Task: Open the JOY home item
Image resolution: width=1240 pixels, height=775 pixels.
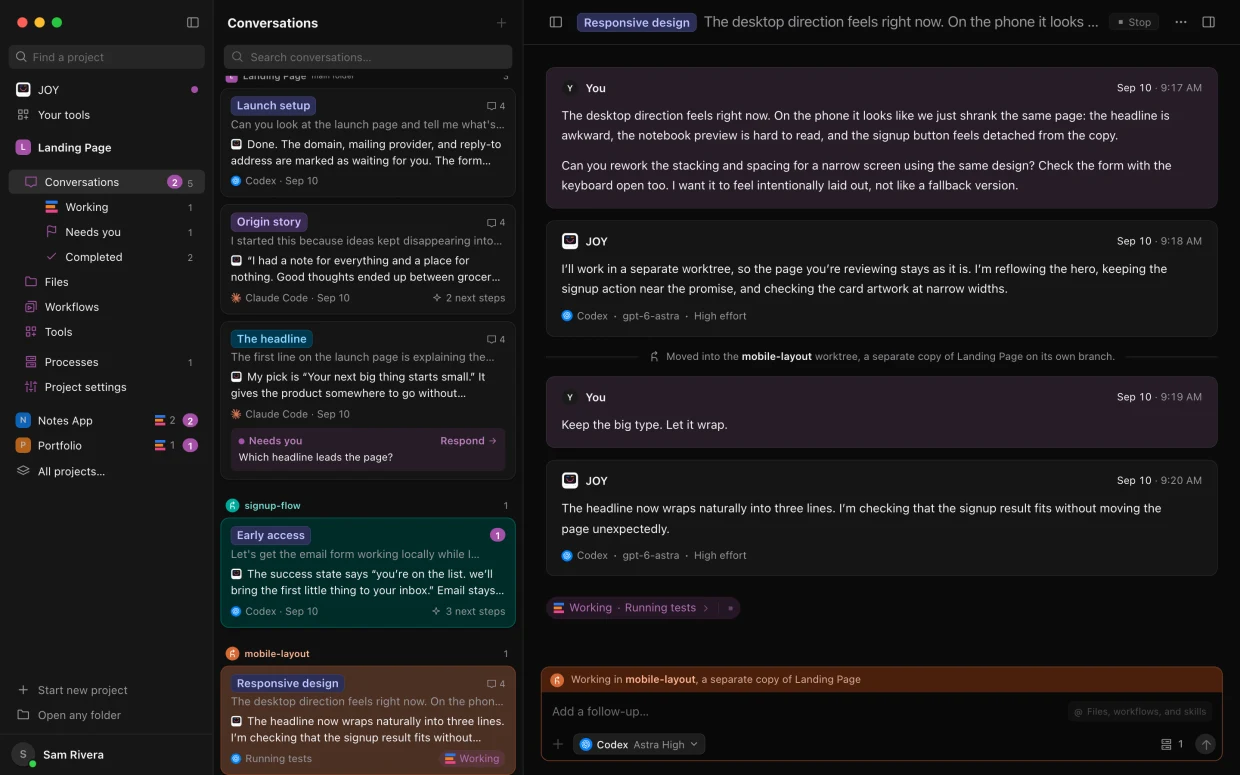Action: point(106,90)
